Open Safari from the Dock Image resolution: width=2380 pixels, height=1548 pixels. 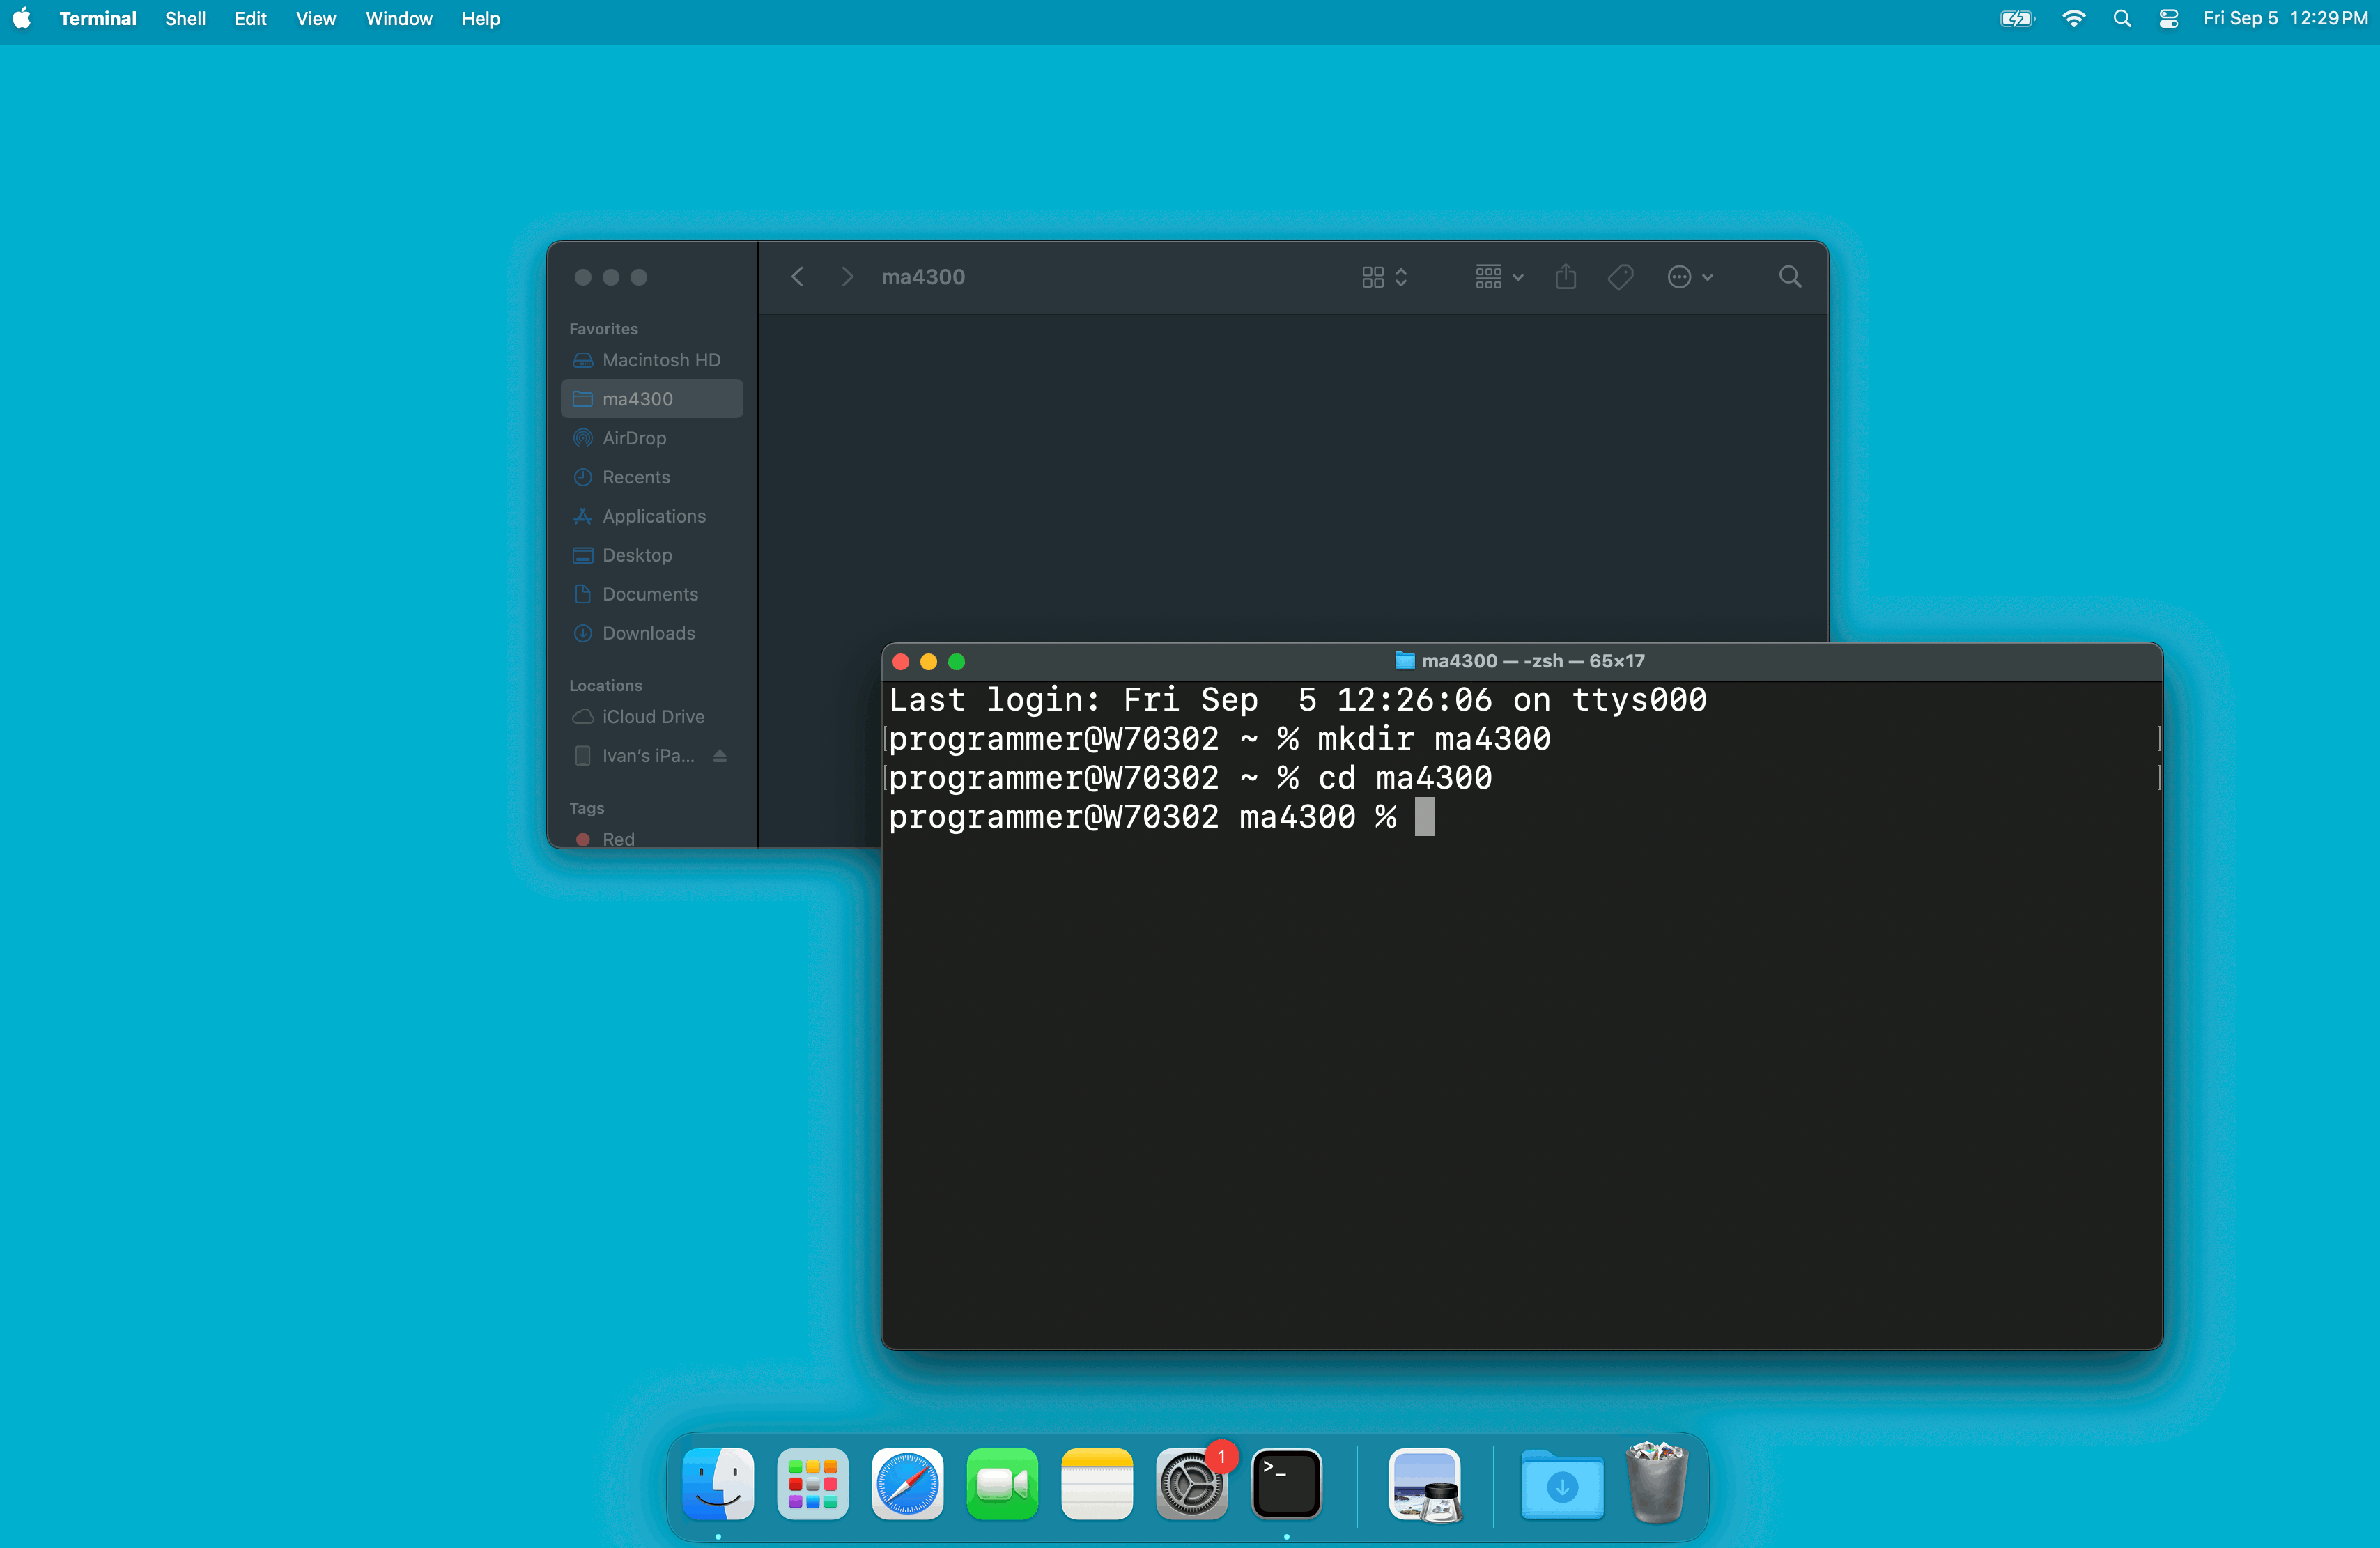tap(907, 1484)
